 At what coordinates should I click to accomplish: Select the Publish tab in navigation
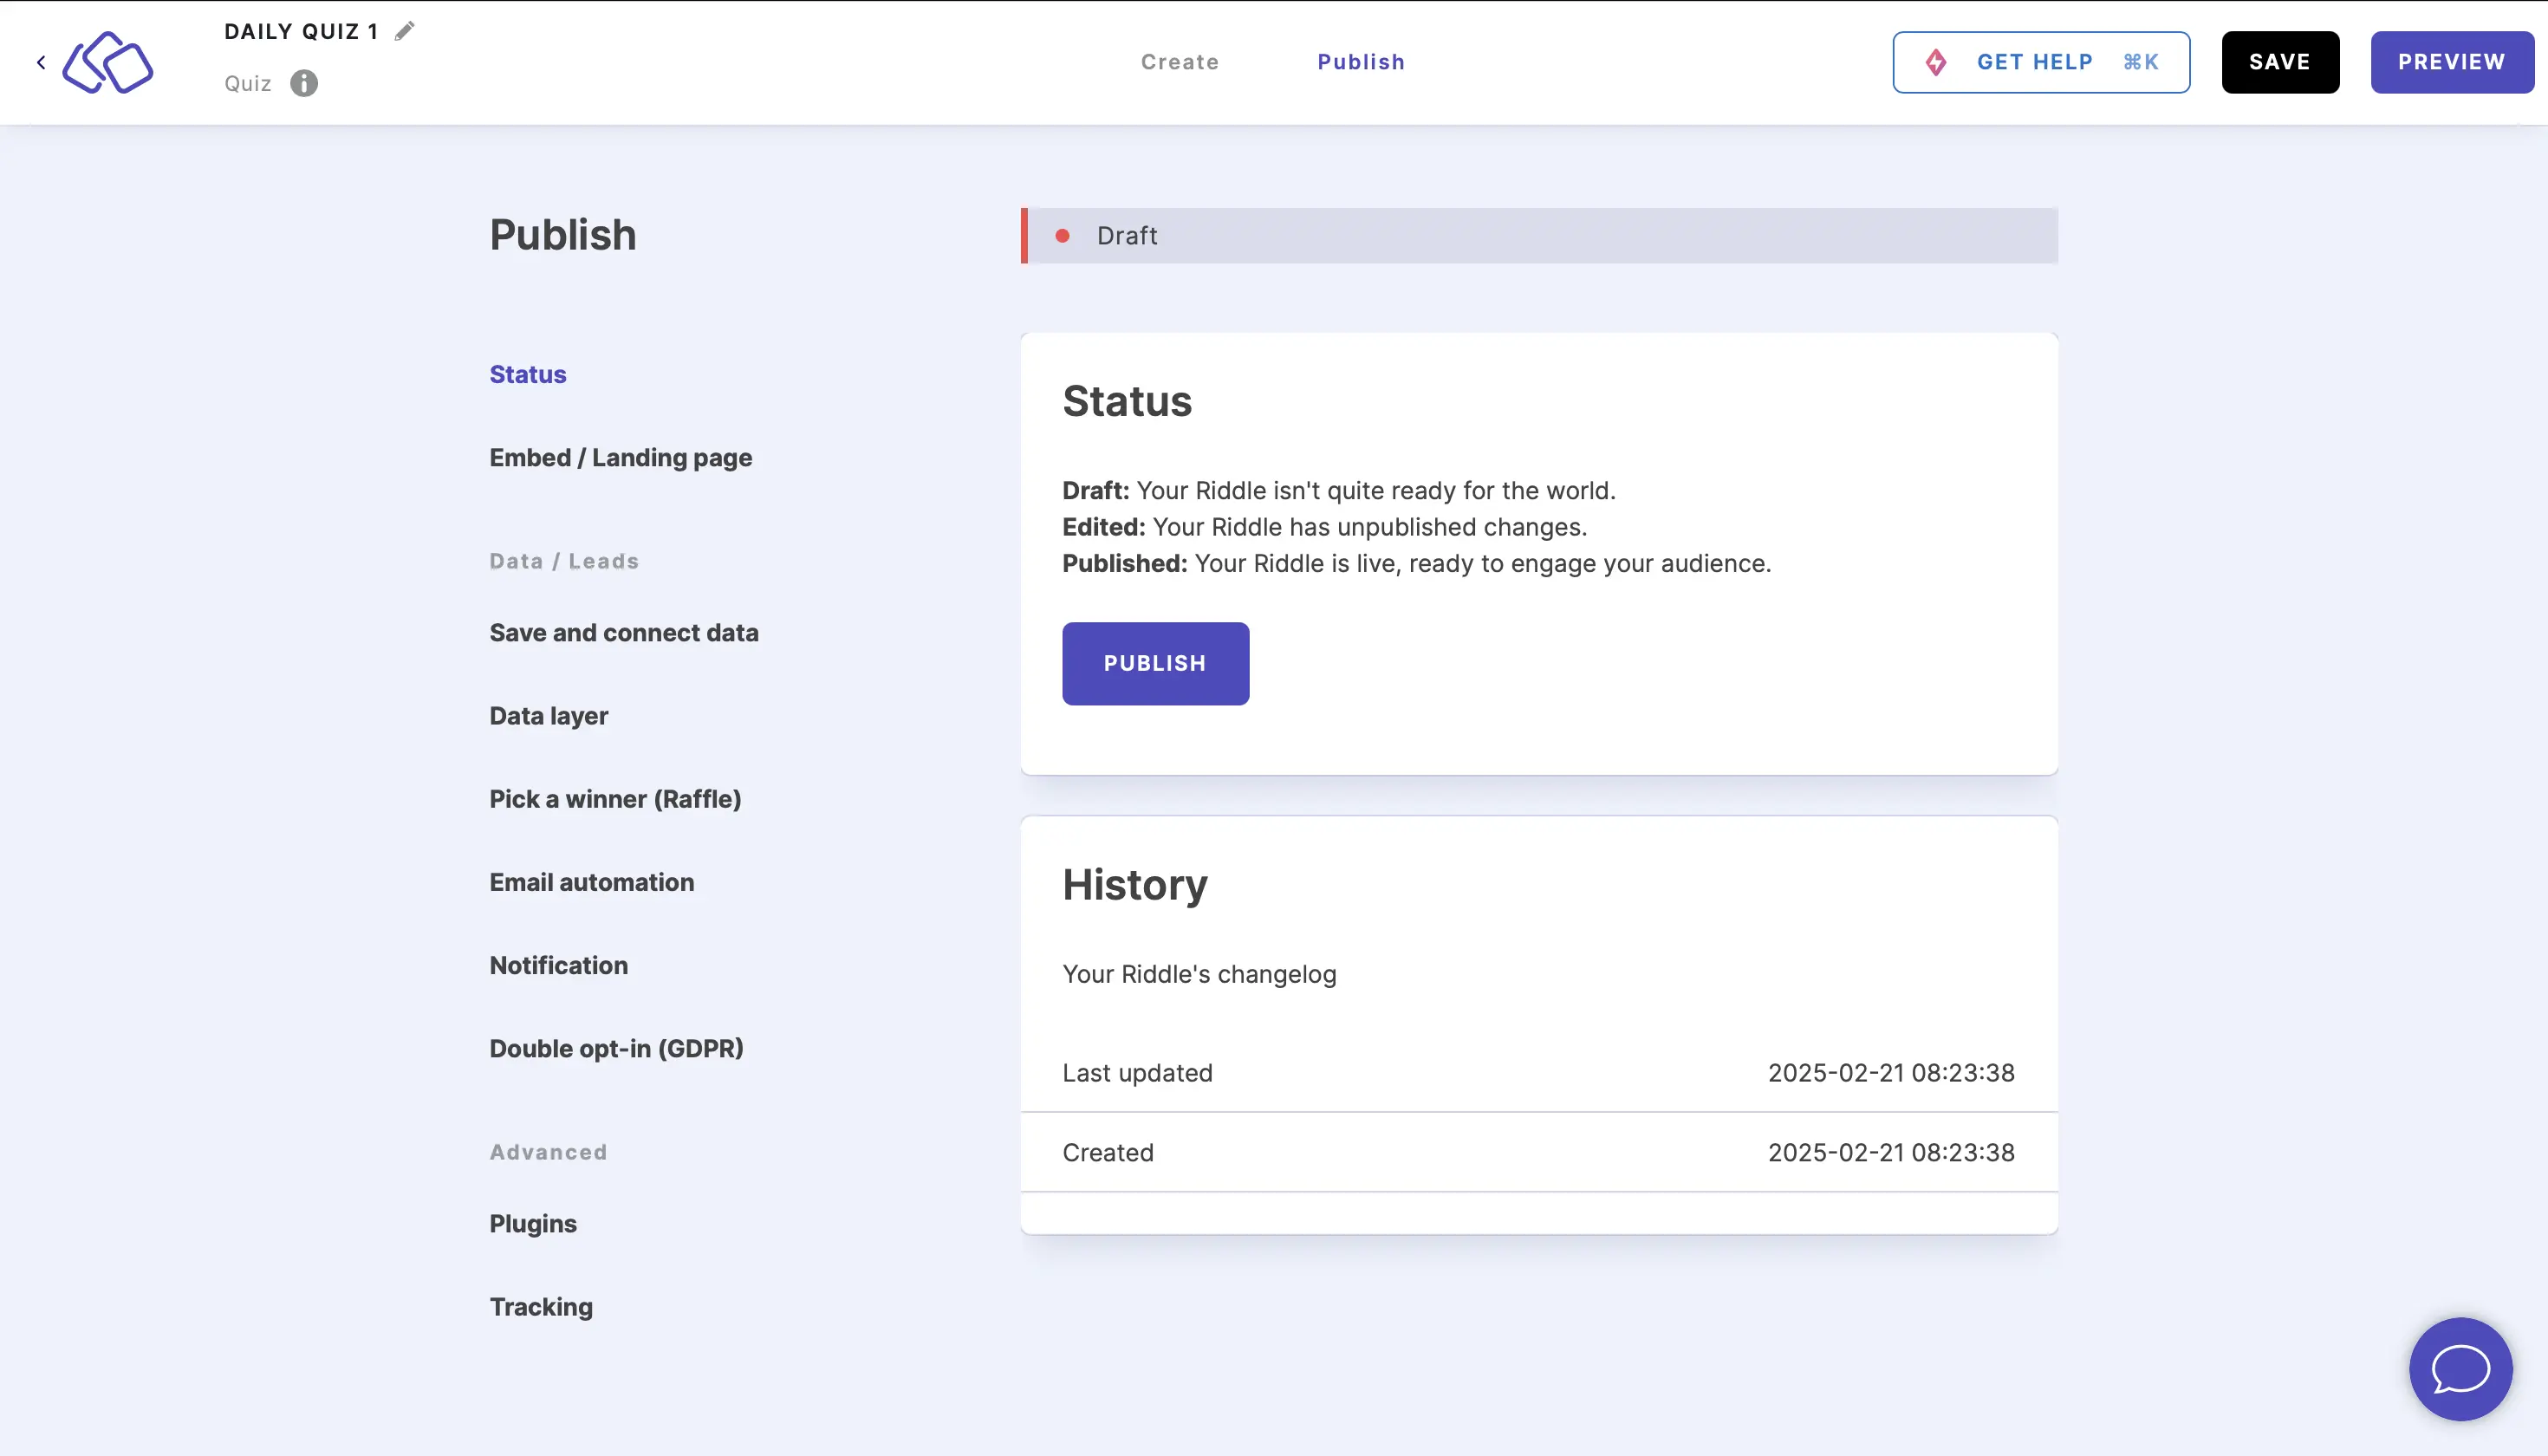(1362, 62)
